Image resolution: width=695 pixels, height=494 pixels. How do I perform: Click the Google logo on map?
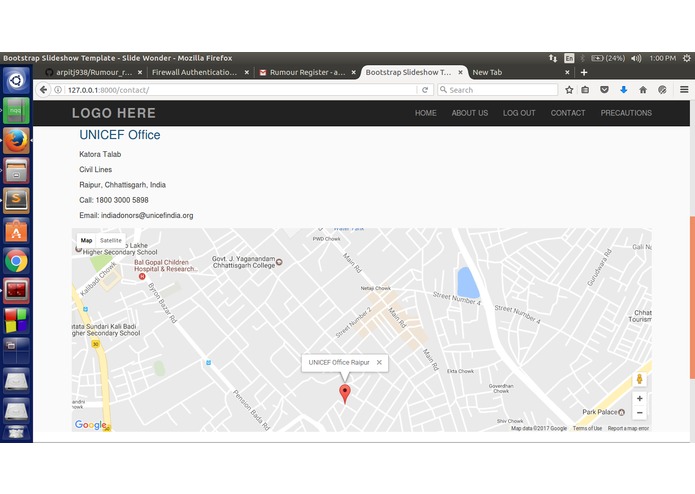coord(90,425)
